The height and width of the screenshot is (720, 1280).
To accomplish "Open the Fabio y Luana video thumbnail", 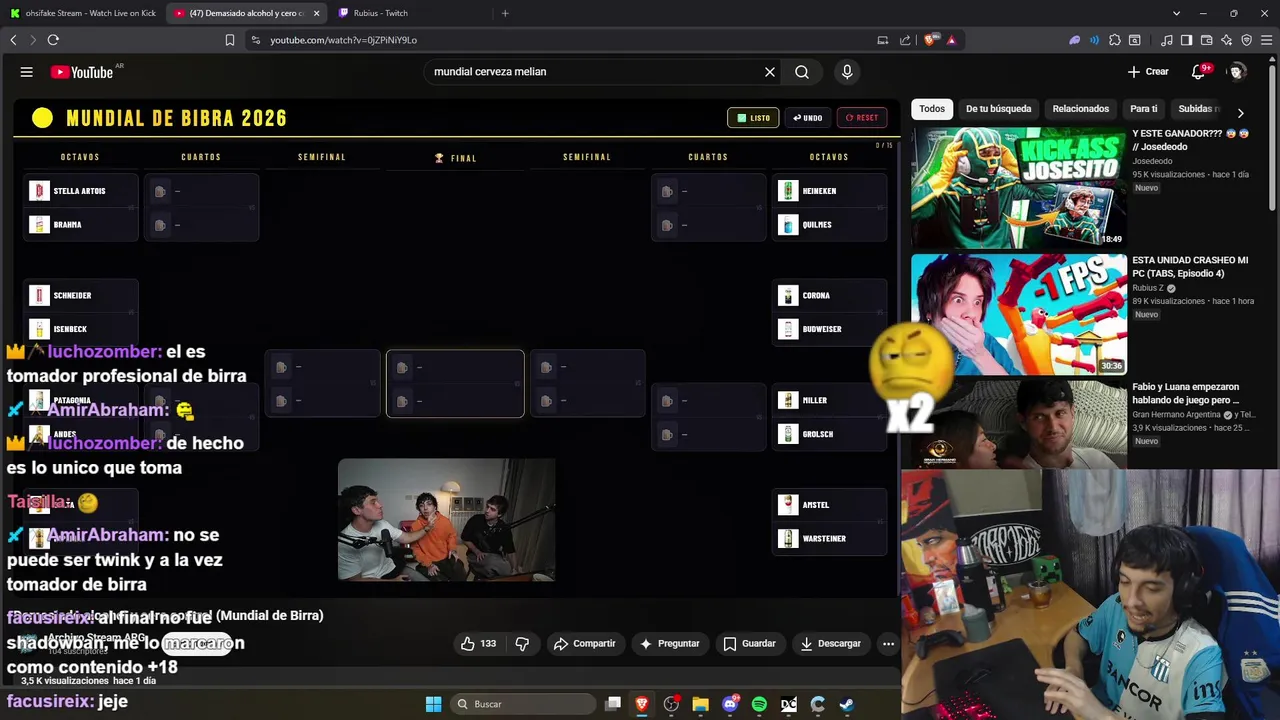I will pos(1018,424).
